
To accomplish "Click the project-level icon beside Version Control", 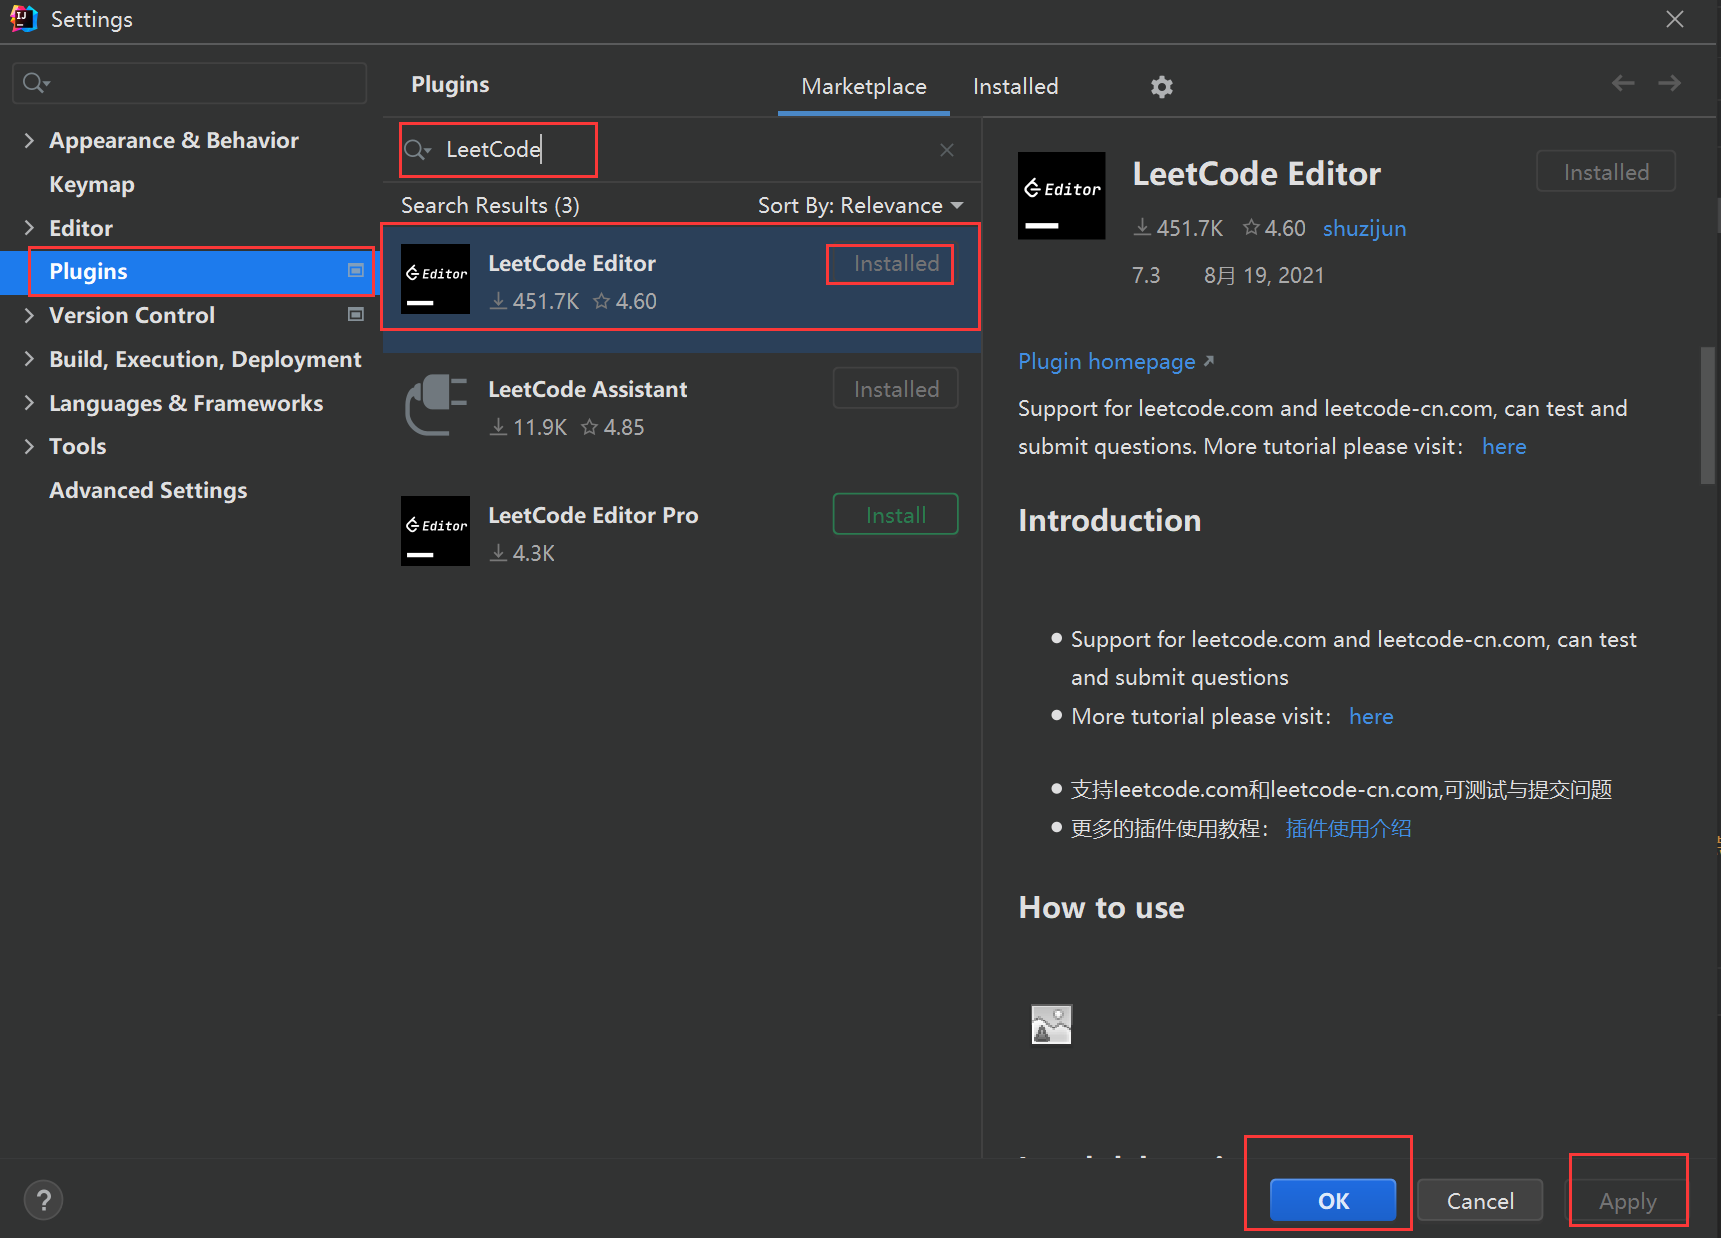I will [x=355, y=315].
